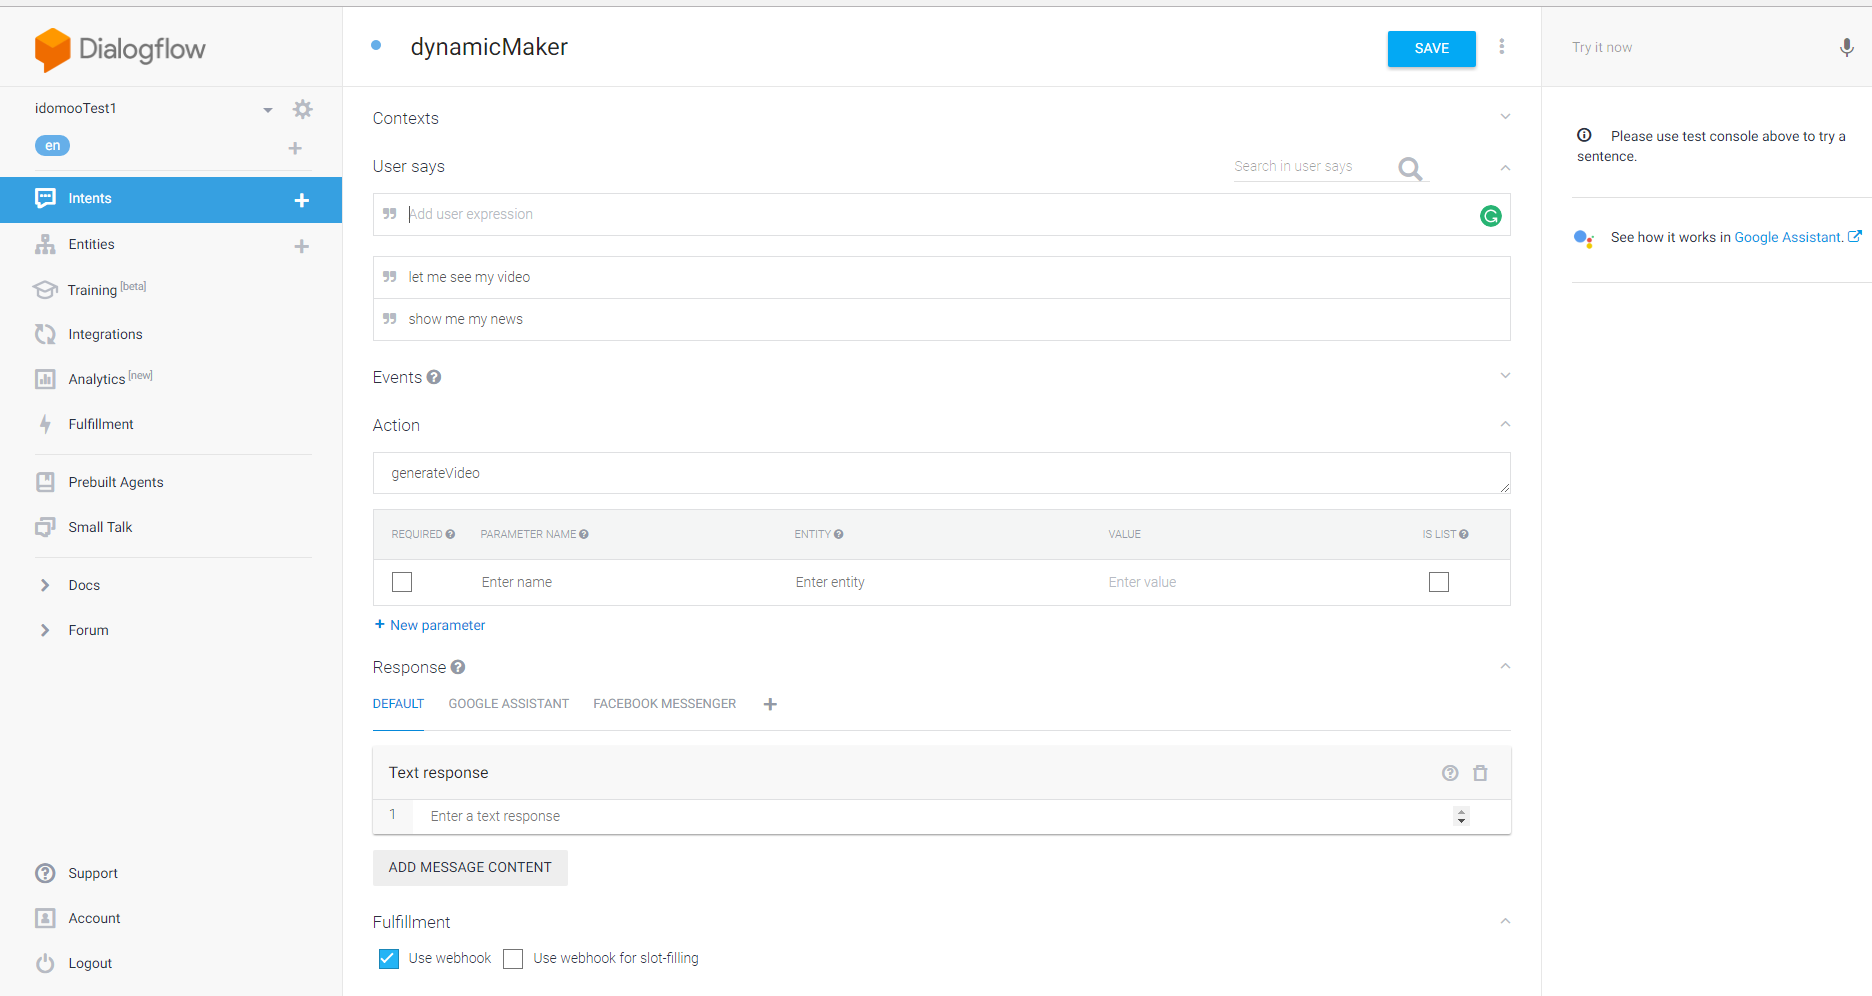
Task: Click the generateVideo action field
Action: coord(941,473)
